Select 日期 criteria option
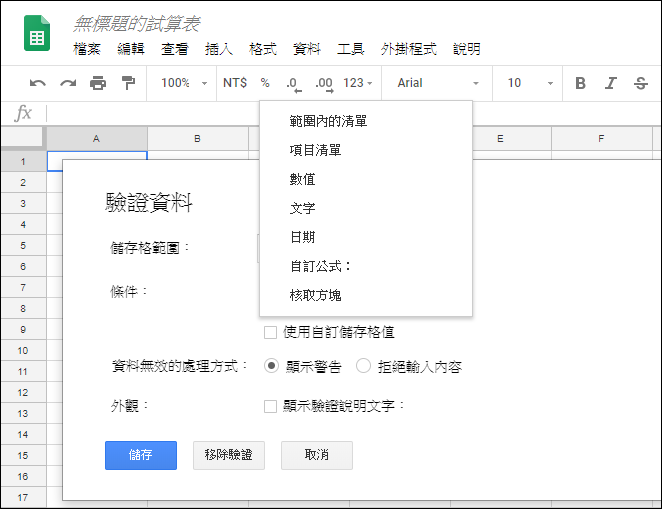Image resolution: width=662 pixels, height=509 pixels. pyautogui.click(x=366, y=237)
